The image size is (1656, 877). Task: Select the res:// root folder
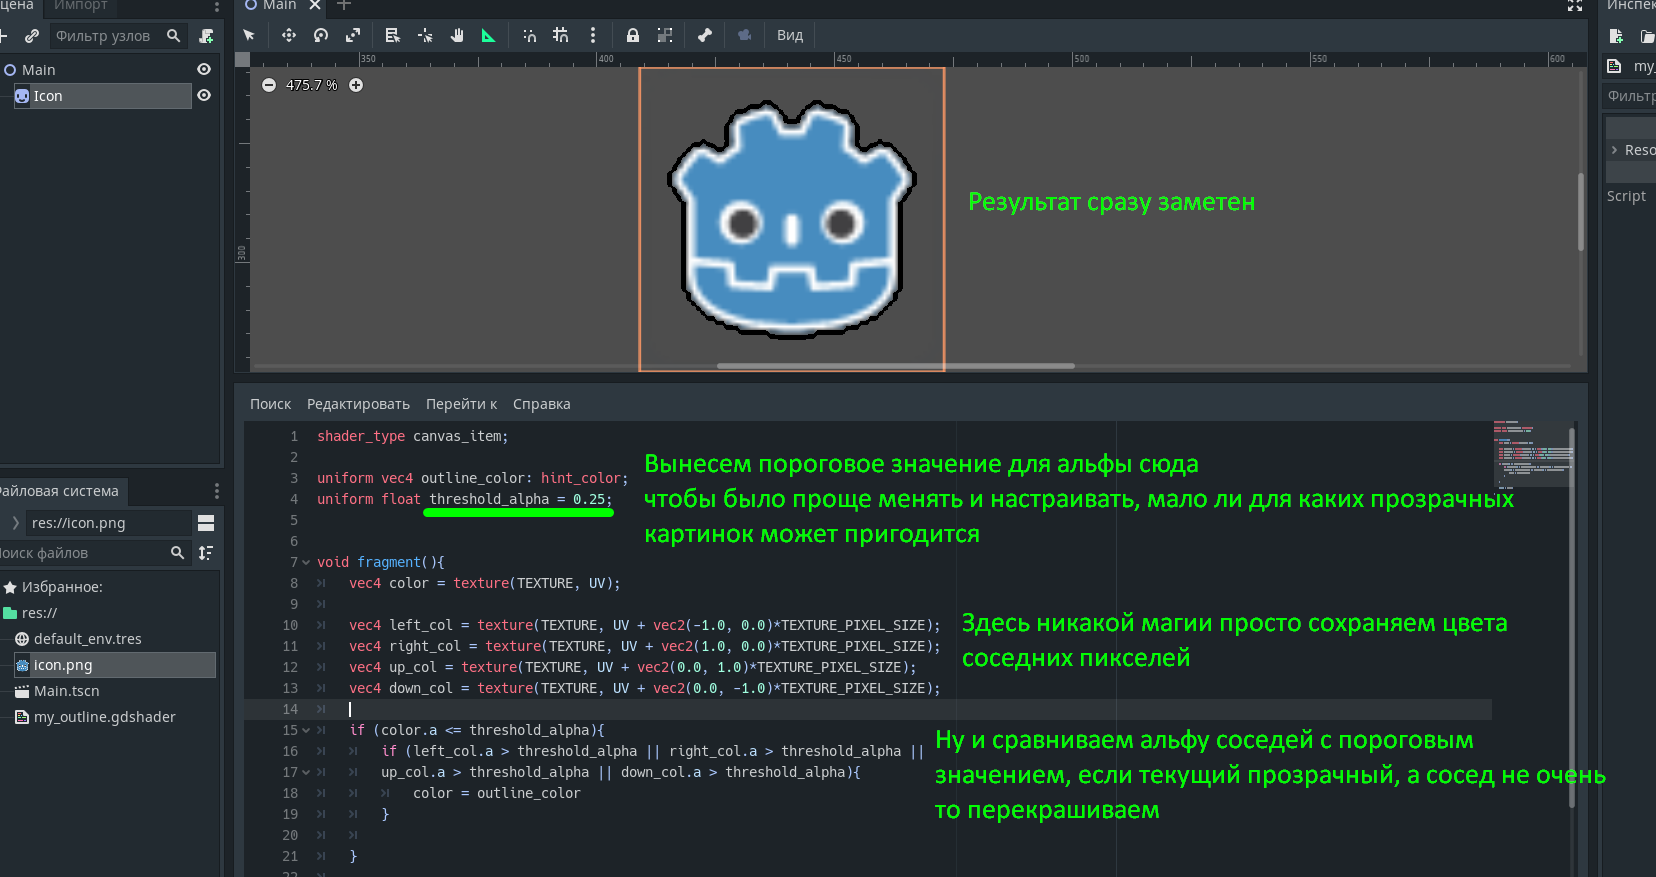tap(39, 613)
